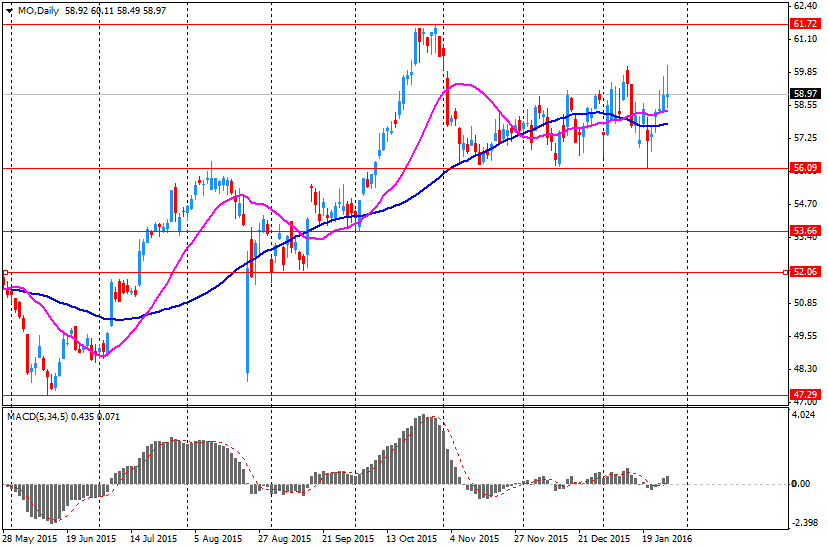The image size is (828, 547).
Task: Select the 61.72 resistance level label
Action: click(805, 24)
